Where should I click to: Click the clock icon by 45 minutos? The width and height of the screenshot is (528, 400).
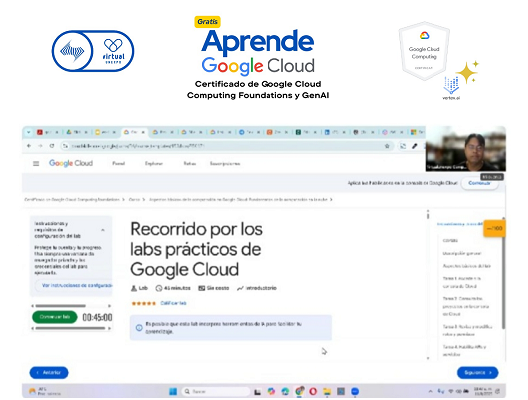[159, 288]
